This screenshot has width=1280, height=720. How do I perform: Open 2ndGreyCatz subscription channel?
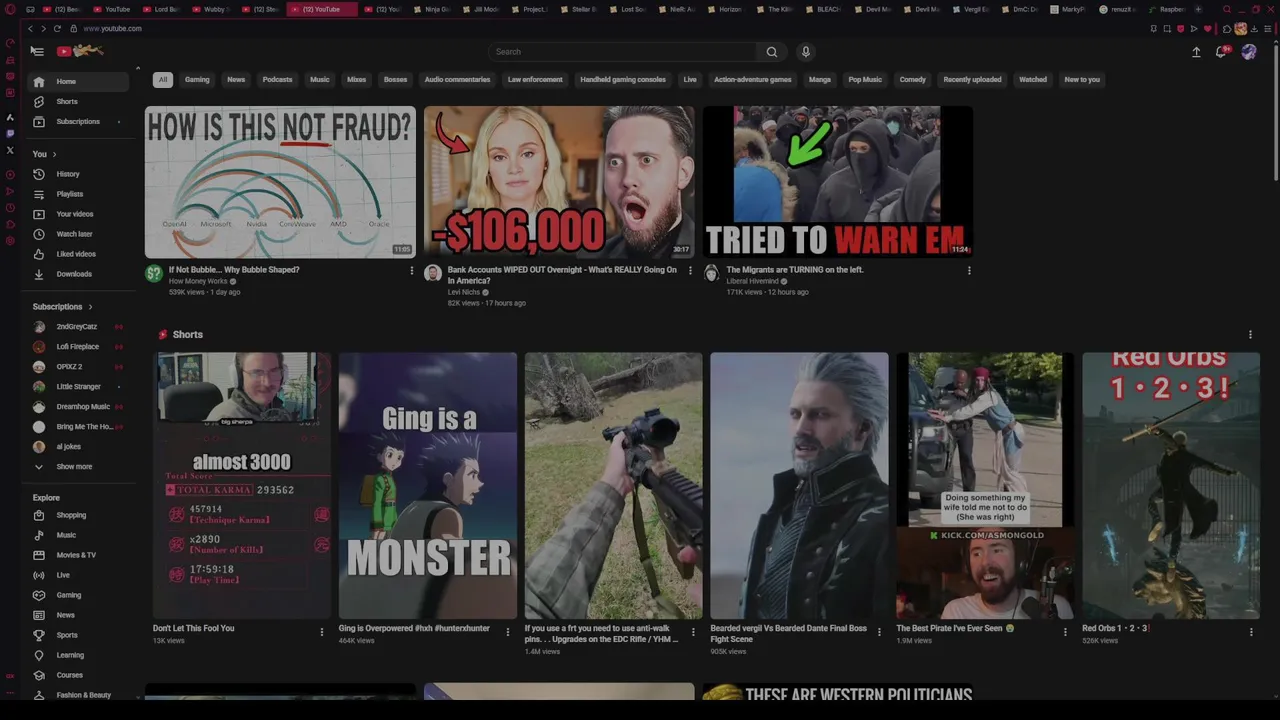(80, 326)
